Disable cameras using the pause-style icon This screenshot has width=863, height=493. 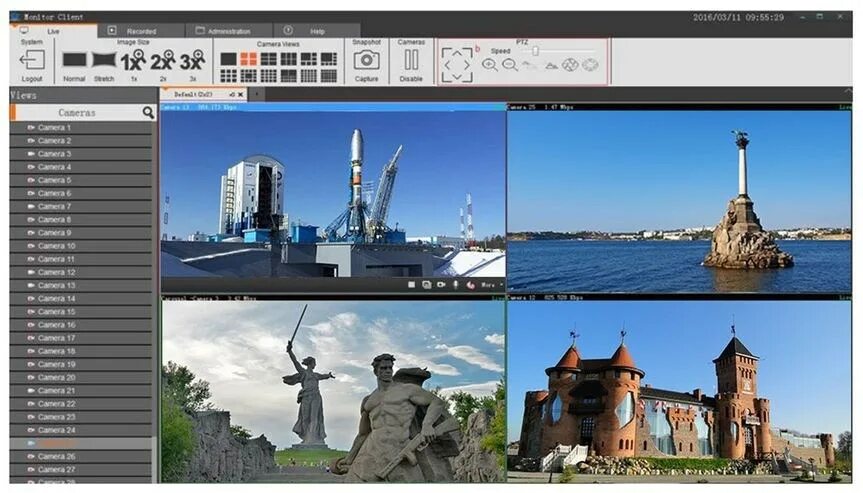(411, 59)
